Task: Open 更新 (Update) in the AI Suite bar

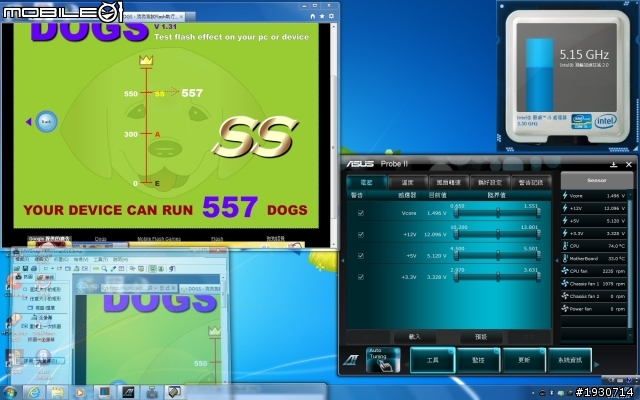Action: tap(524, 360)
